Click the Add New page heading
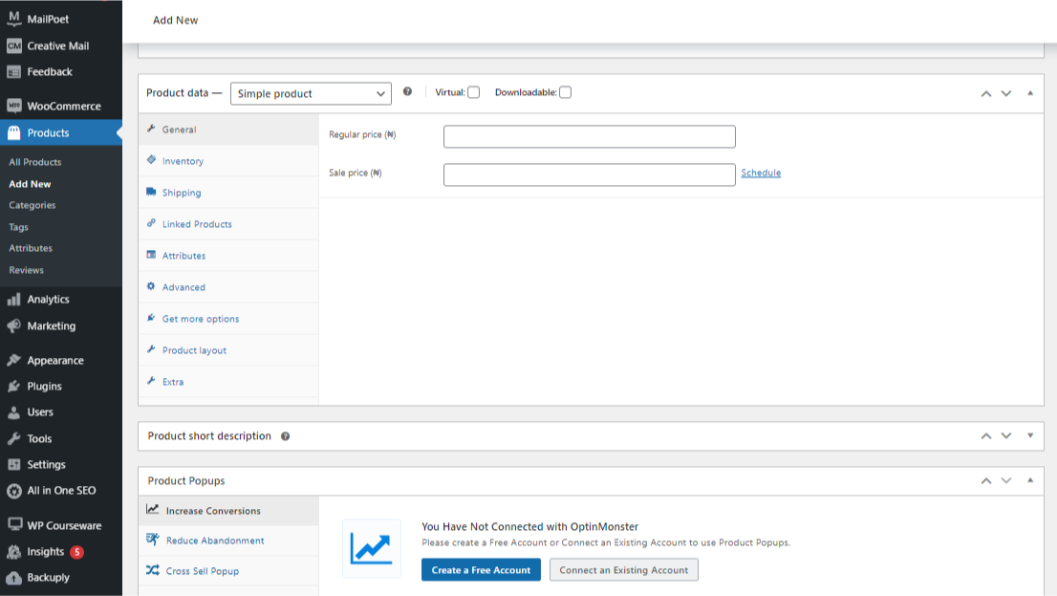 pos(175,20)
